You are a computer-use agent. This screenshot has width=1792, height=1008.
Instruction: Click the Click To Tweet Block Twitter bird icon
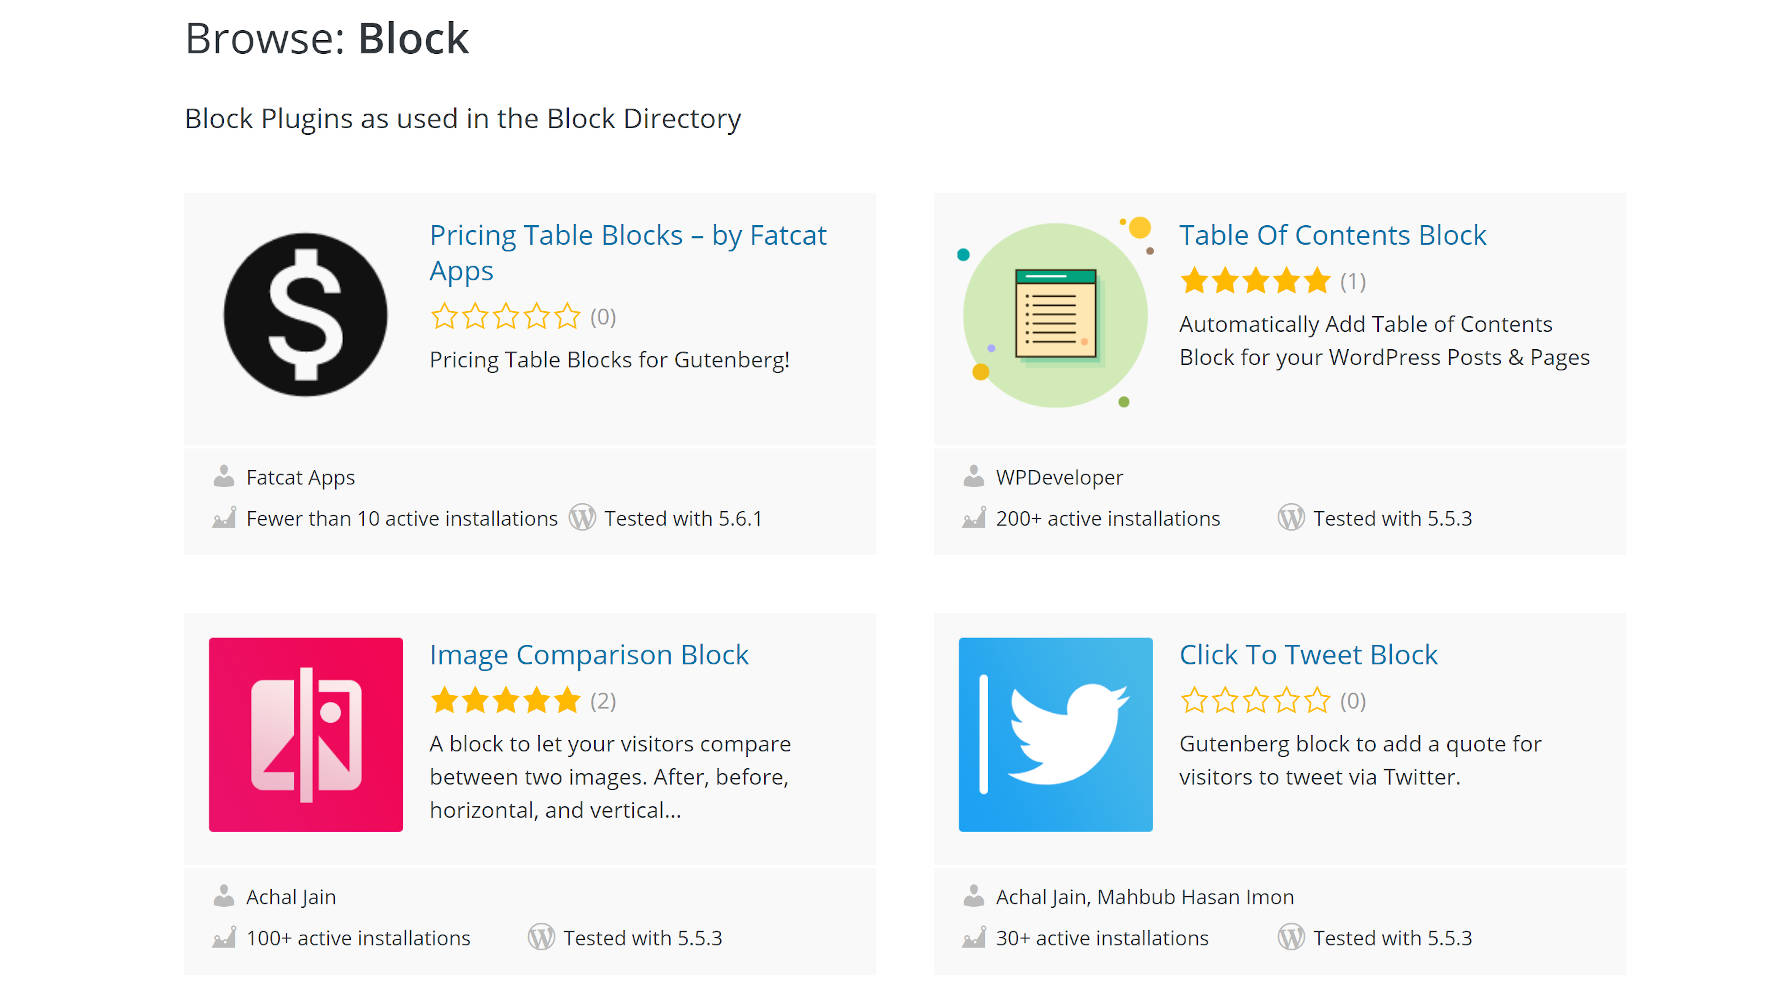(1055, 734)
